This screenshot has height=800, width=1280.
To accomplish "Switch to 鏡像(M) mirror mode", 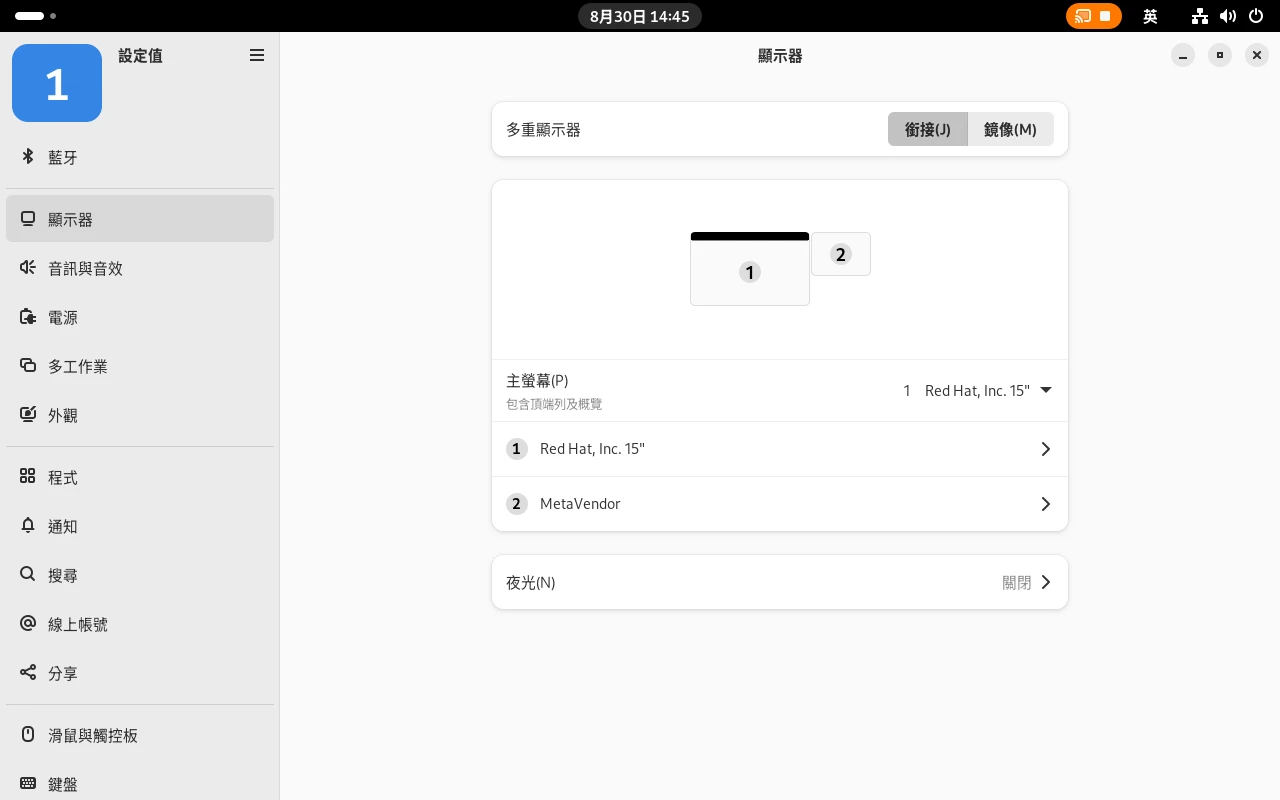I will [1010, 129].
